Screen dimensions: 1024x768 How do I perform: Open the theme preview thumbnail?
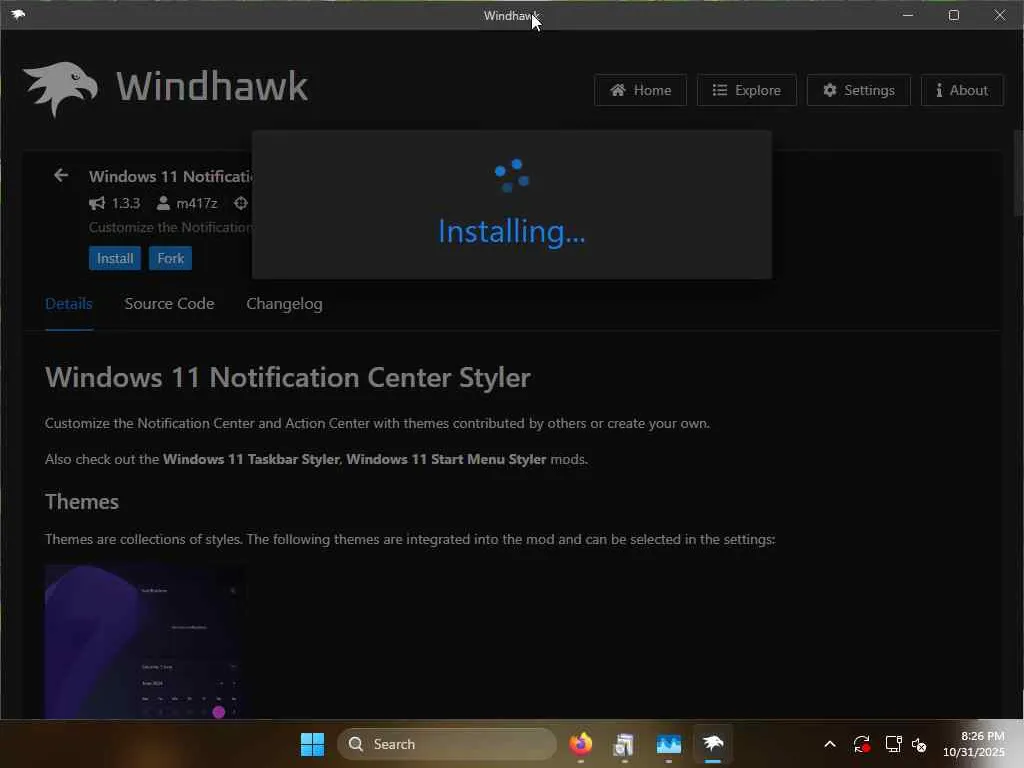(146, 642)
